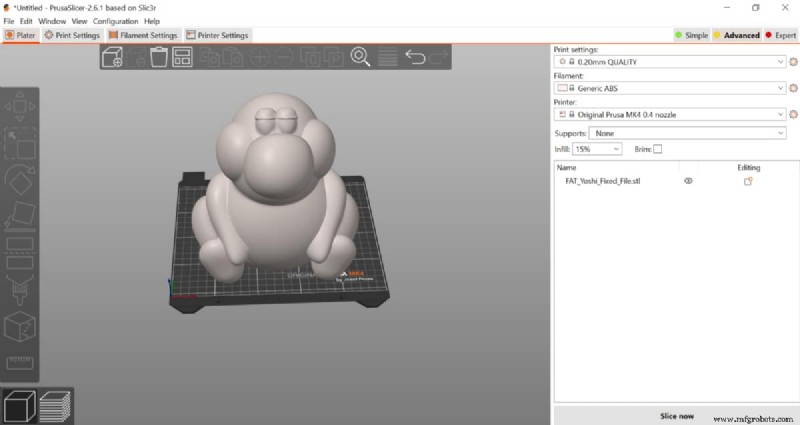Open the Supports None dropdown
The image size is (800, 425).
[687, 133]
